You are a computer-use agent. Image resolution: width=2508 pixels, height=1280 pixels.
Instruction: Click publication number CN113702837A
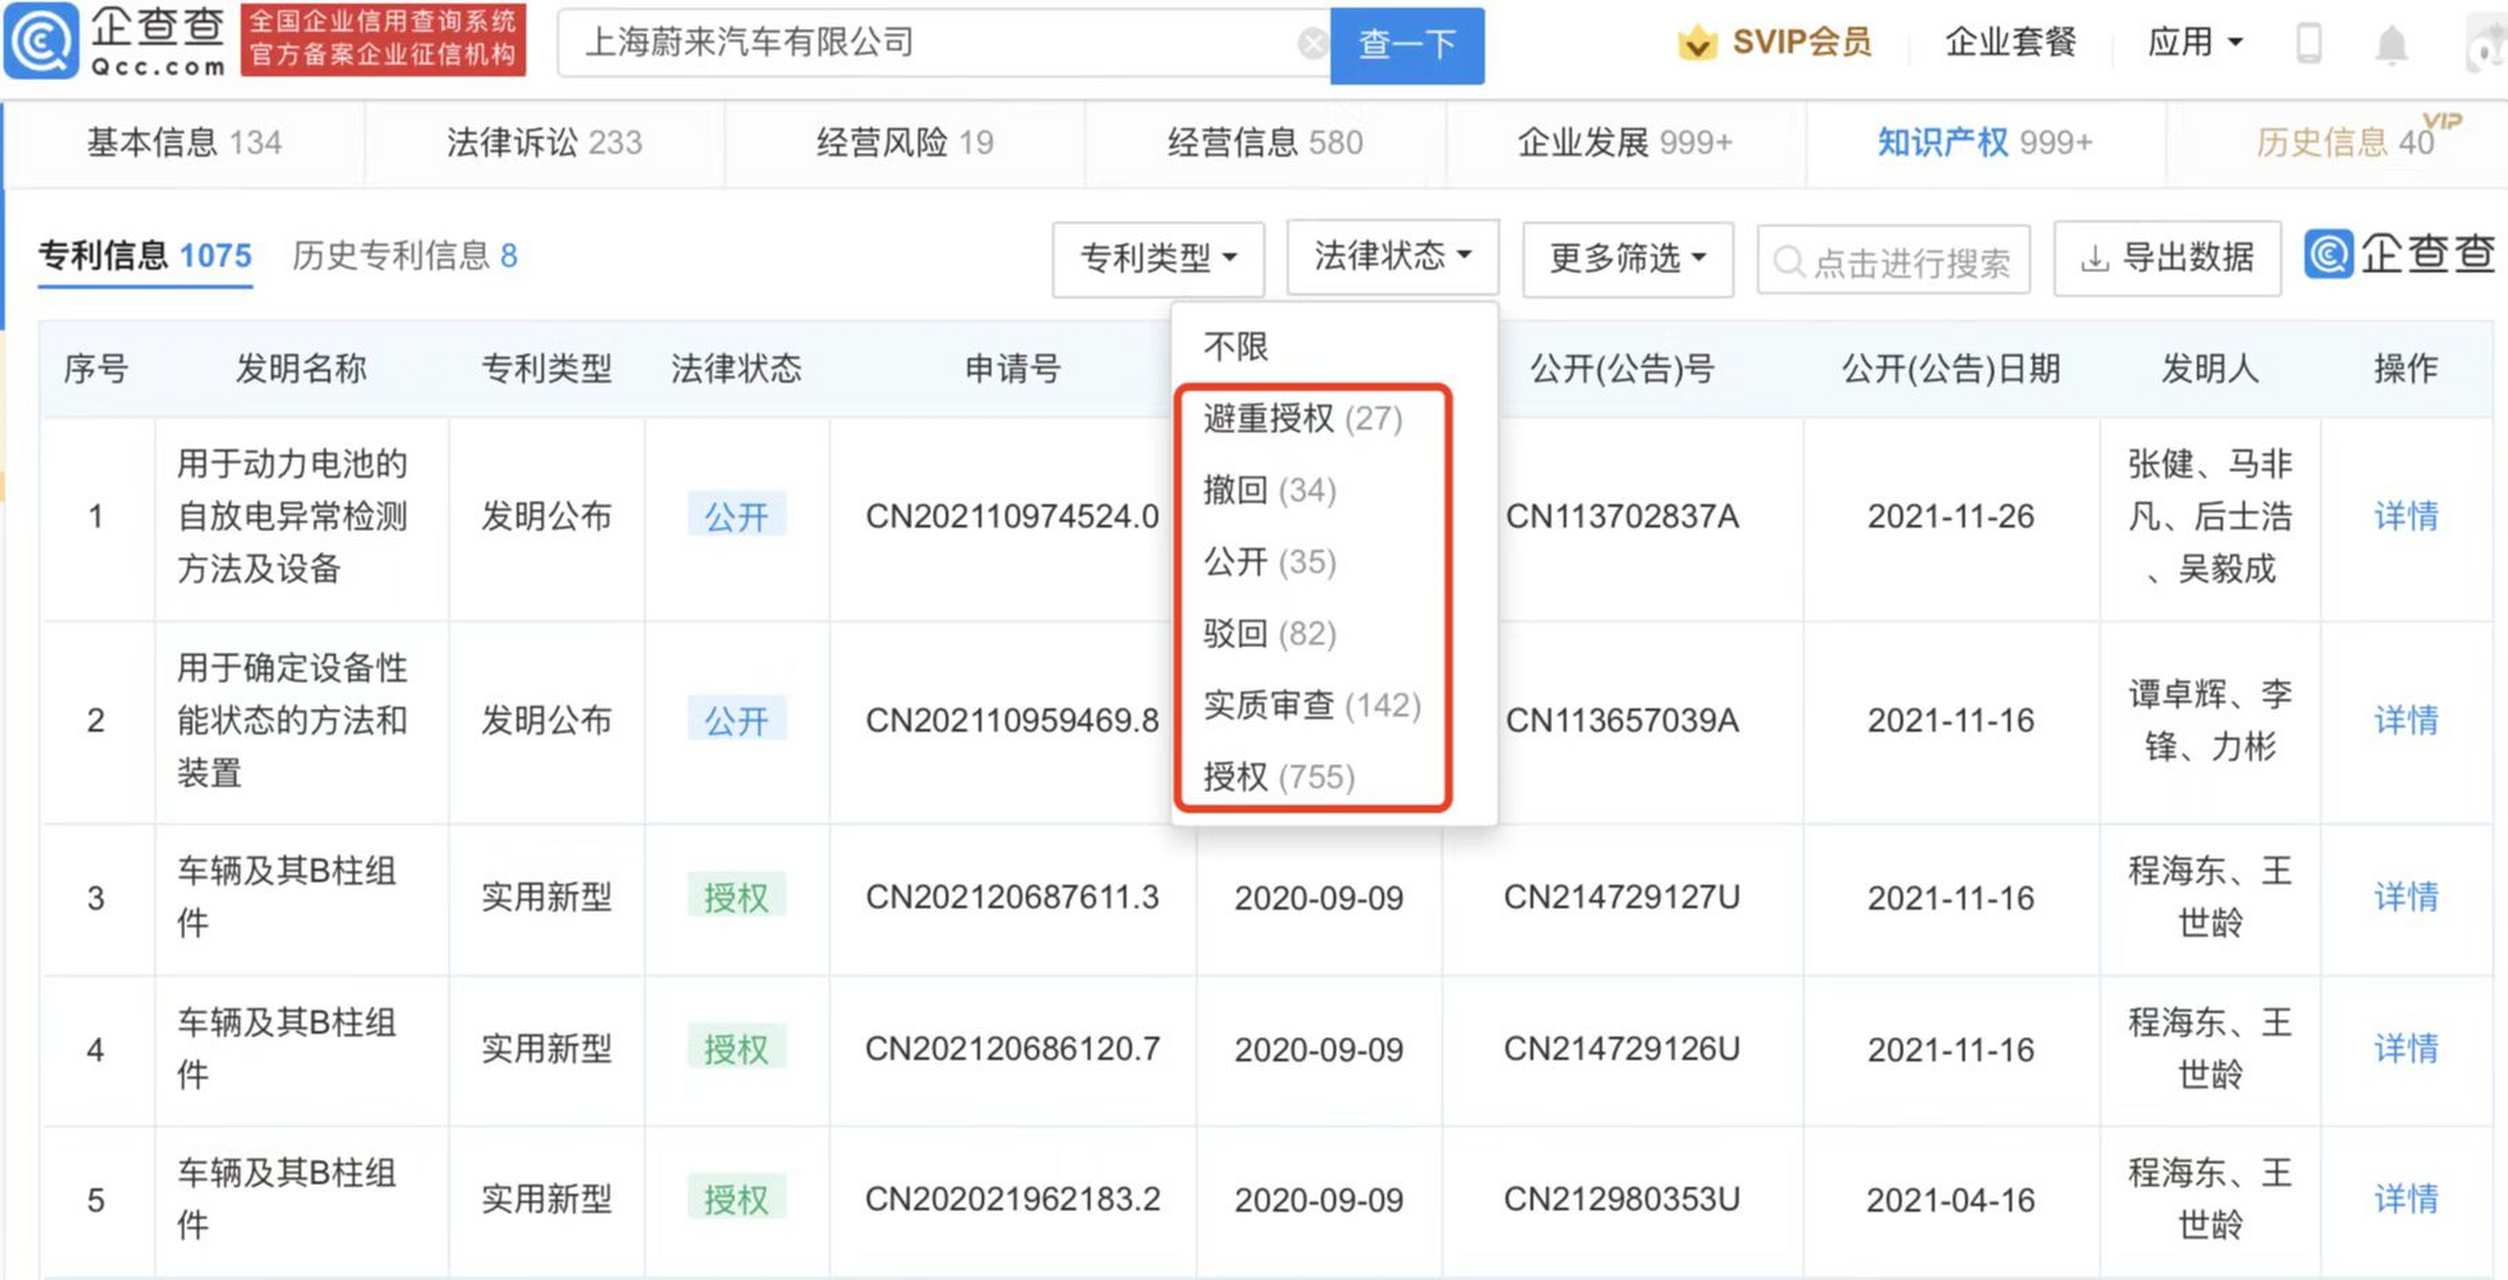pos(1622,517)
